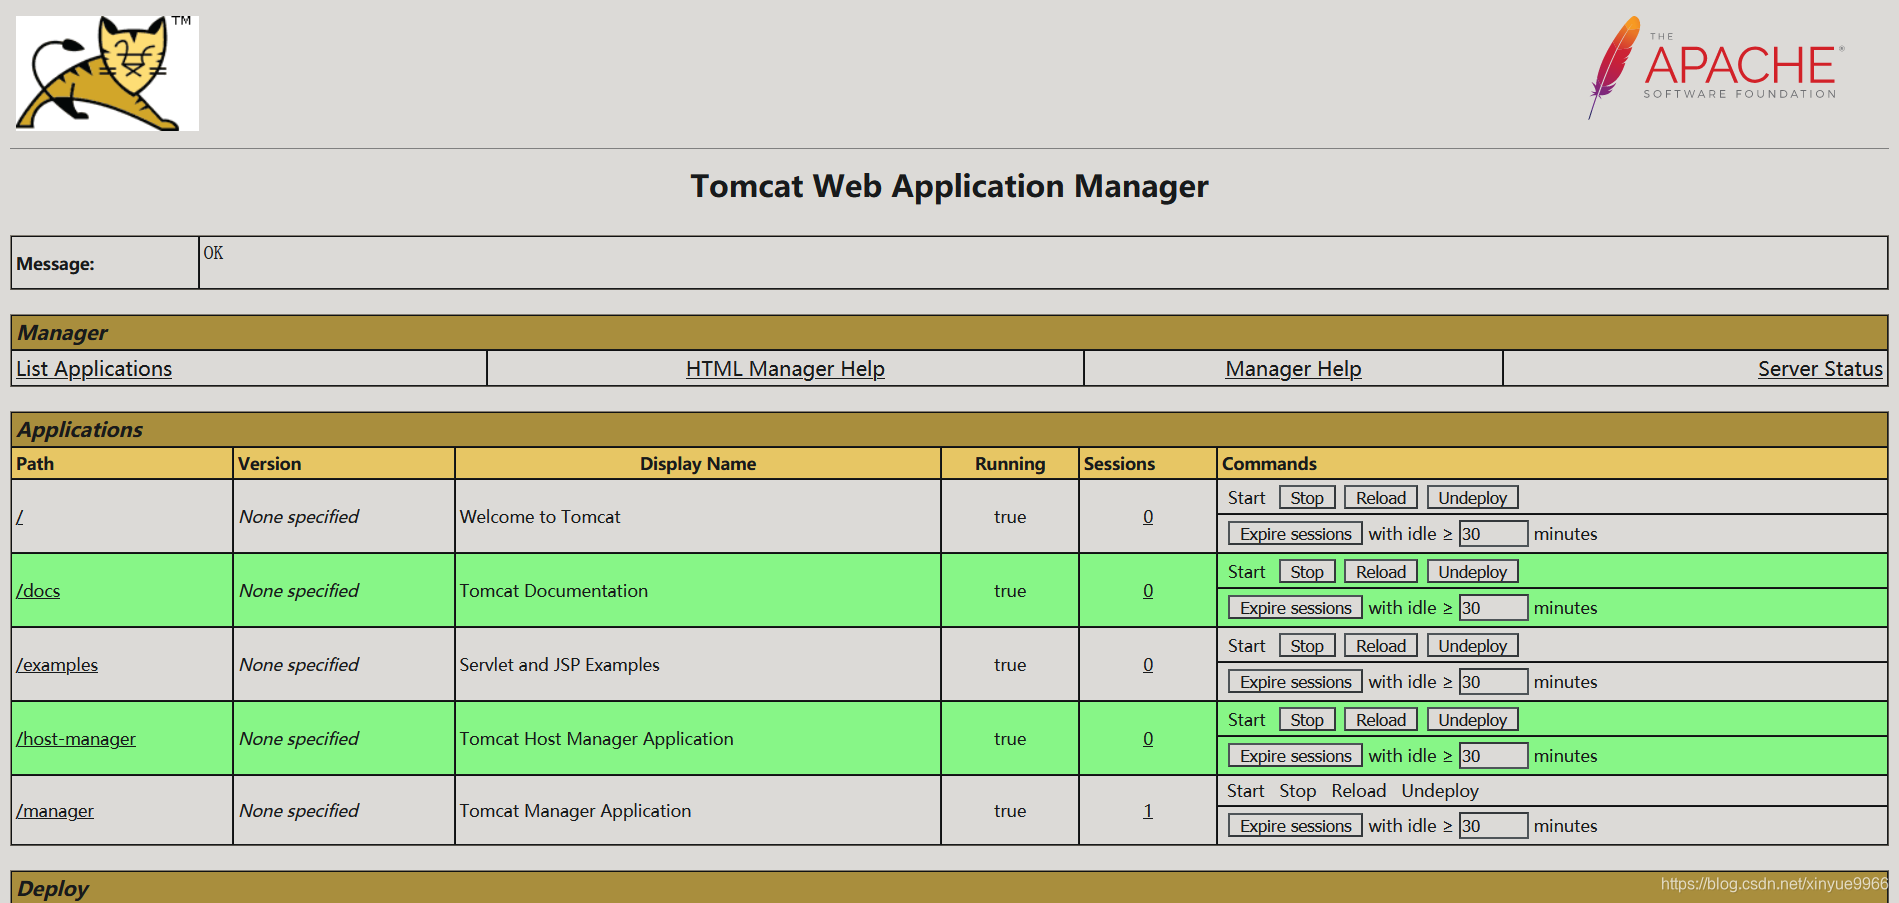
Task: Undeploy the Servlet and JSP Examples app
Action: click(1473, 646)
